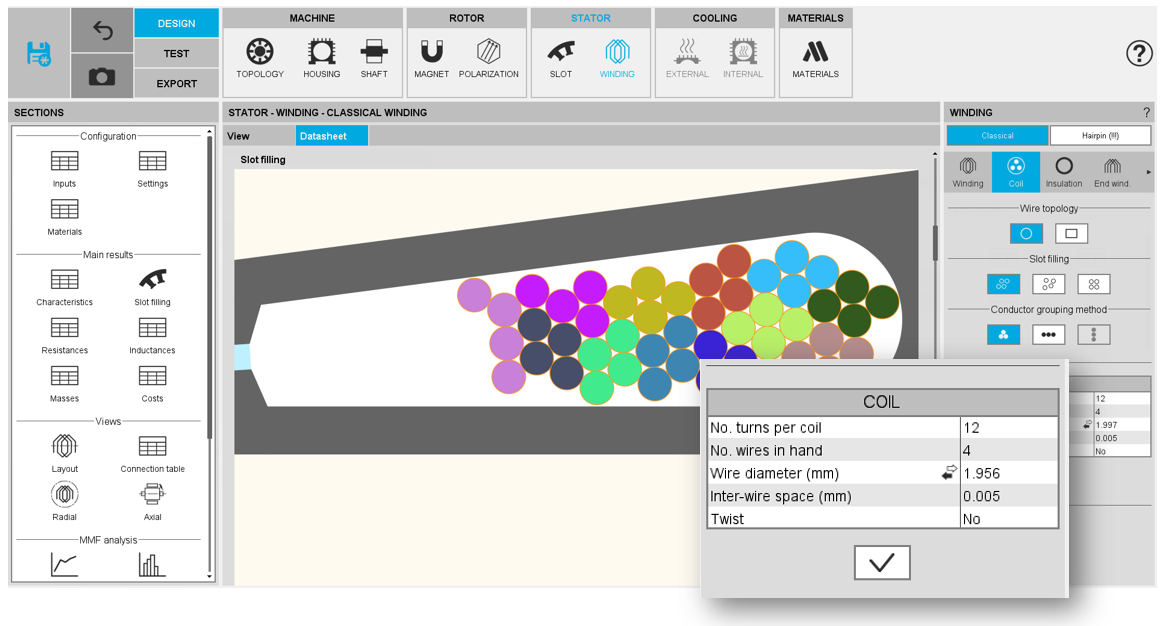The height and width of the screenshot is (626, 1171).
Task: Select circular wire topology option
Action: [1026, 234]
